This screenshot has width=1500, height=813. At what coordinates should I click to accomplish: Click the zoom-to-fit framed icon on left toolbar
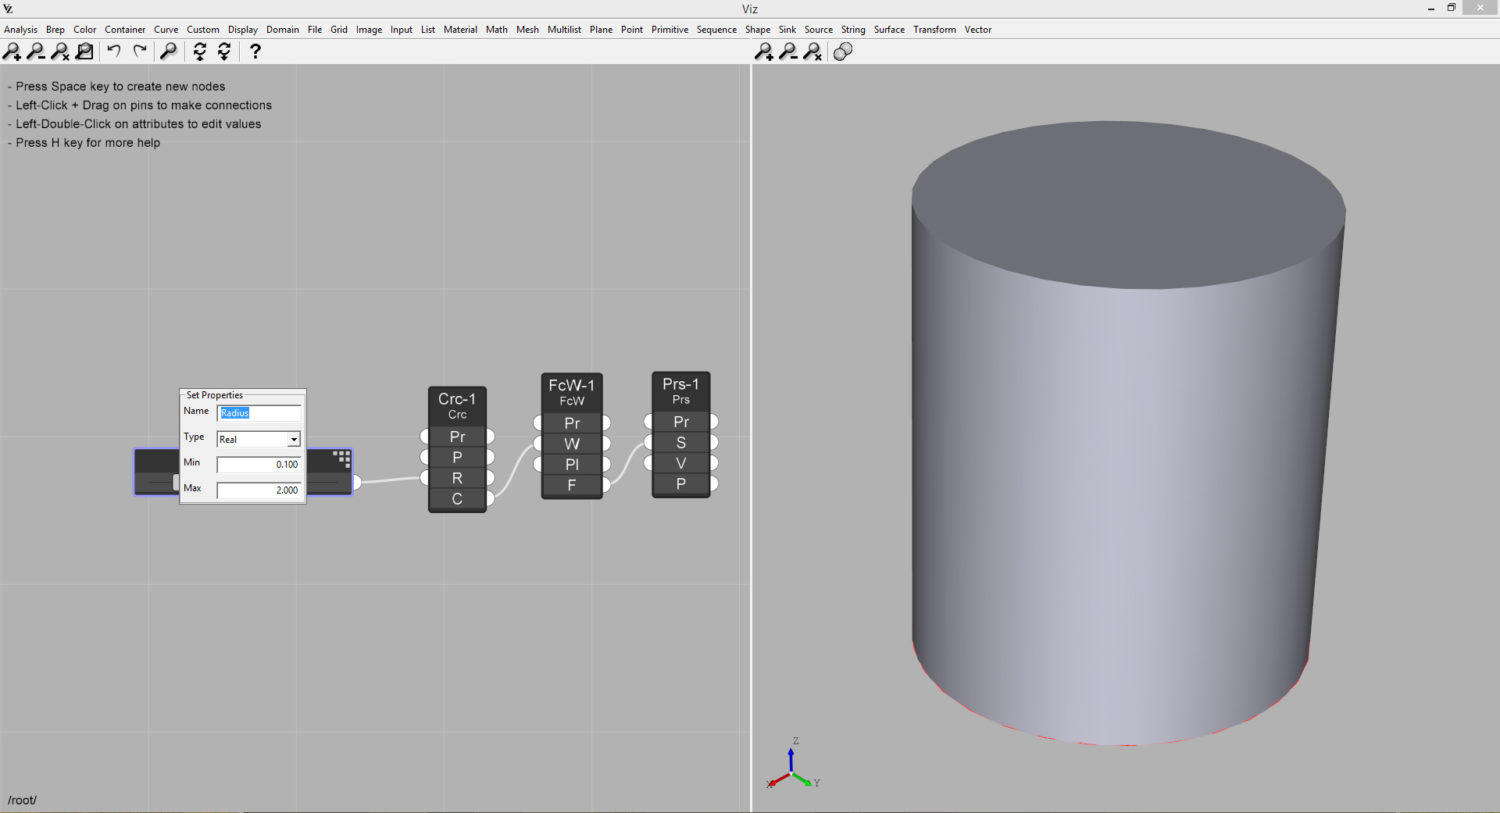[82, 51]
